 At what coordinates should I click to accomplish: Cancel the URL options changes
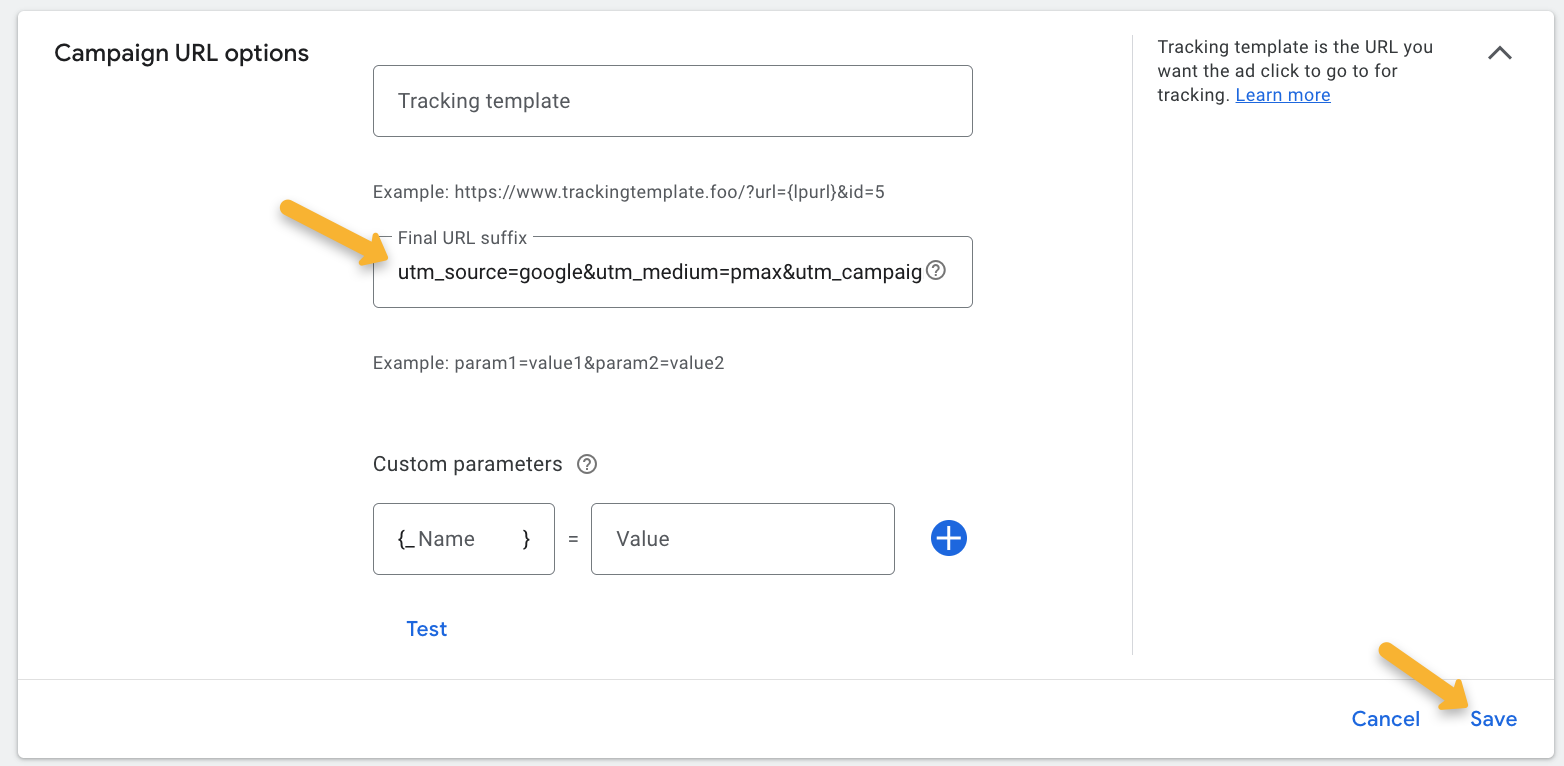1385,719
